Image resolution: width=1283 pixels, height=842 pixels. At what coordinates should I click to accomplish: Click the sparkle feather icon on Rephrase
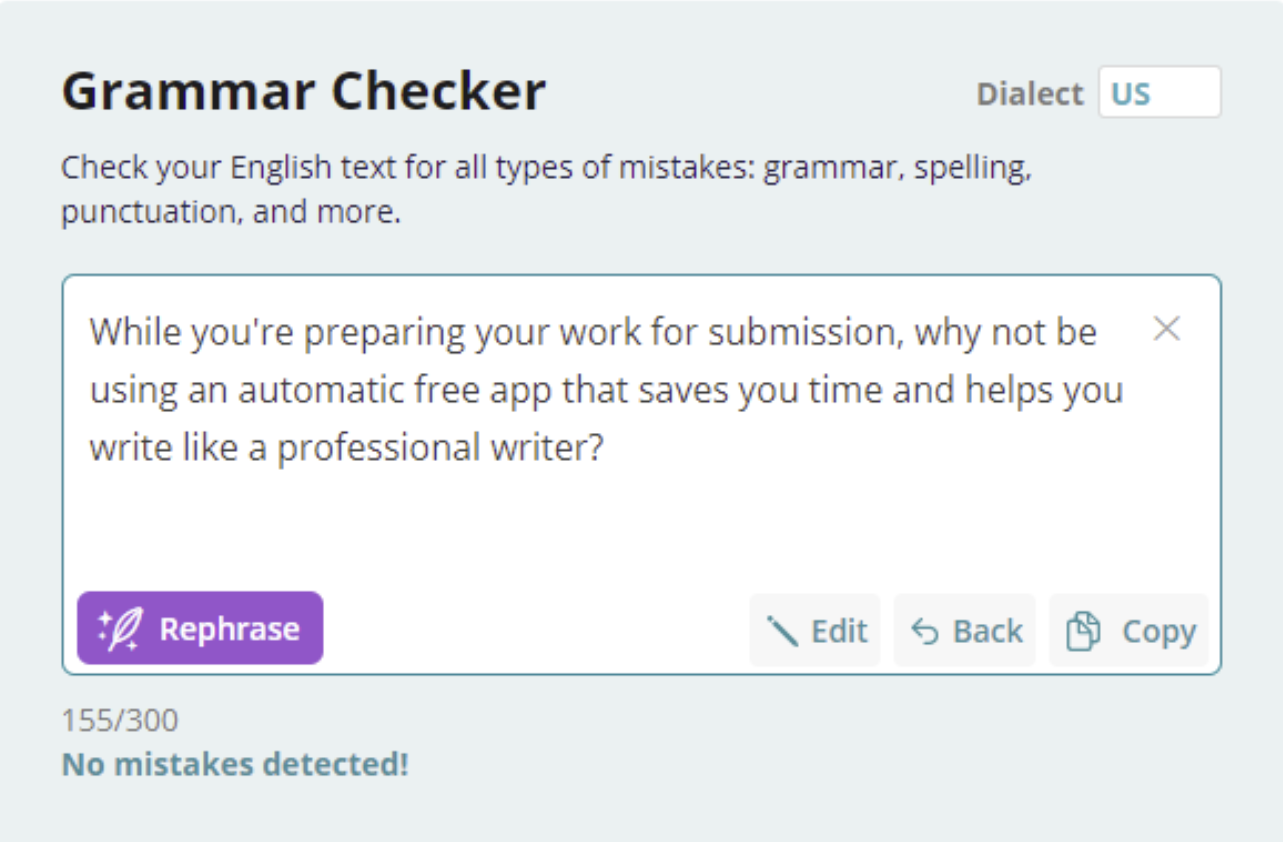pos(119,629)
